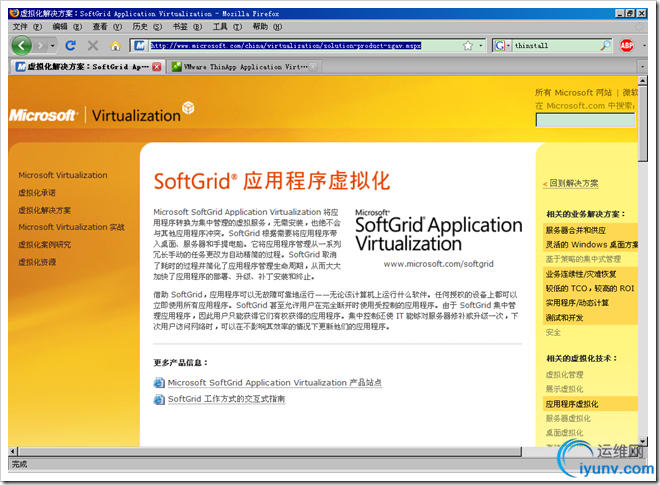
Task: Open the address bar history dropdown
Action: tap(481, 45)
